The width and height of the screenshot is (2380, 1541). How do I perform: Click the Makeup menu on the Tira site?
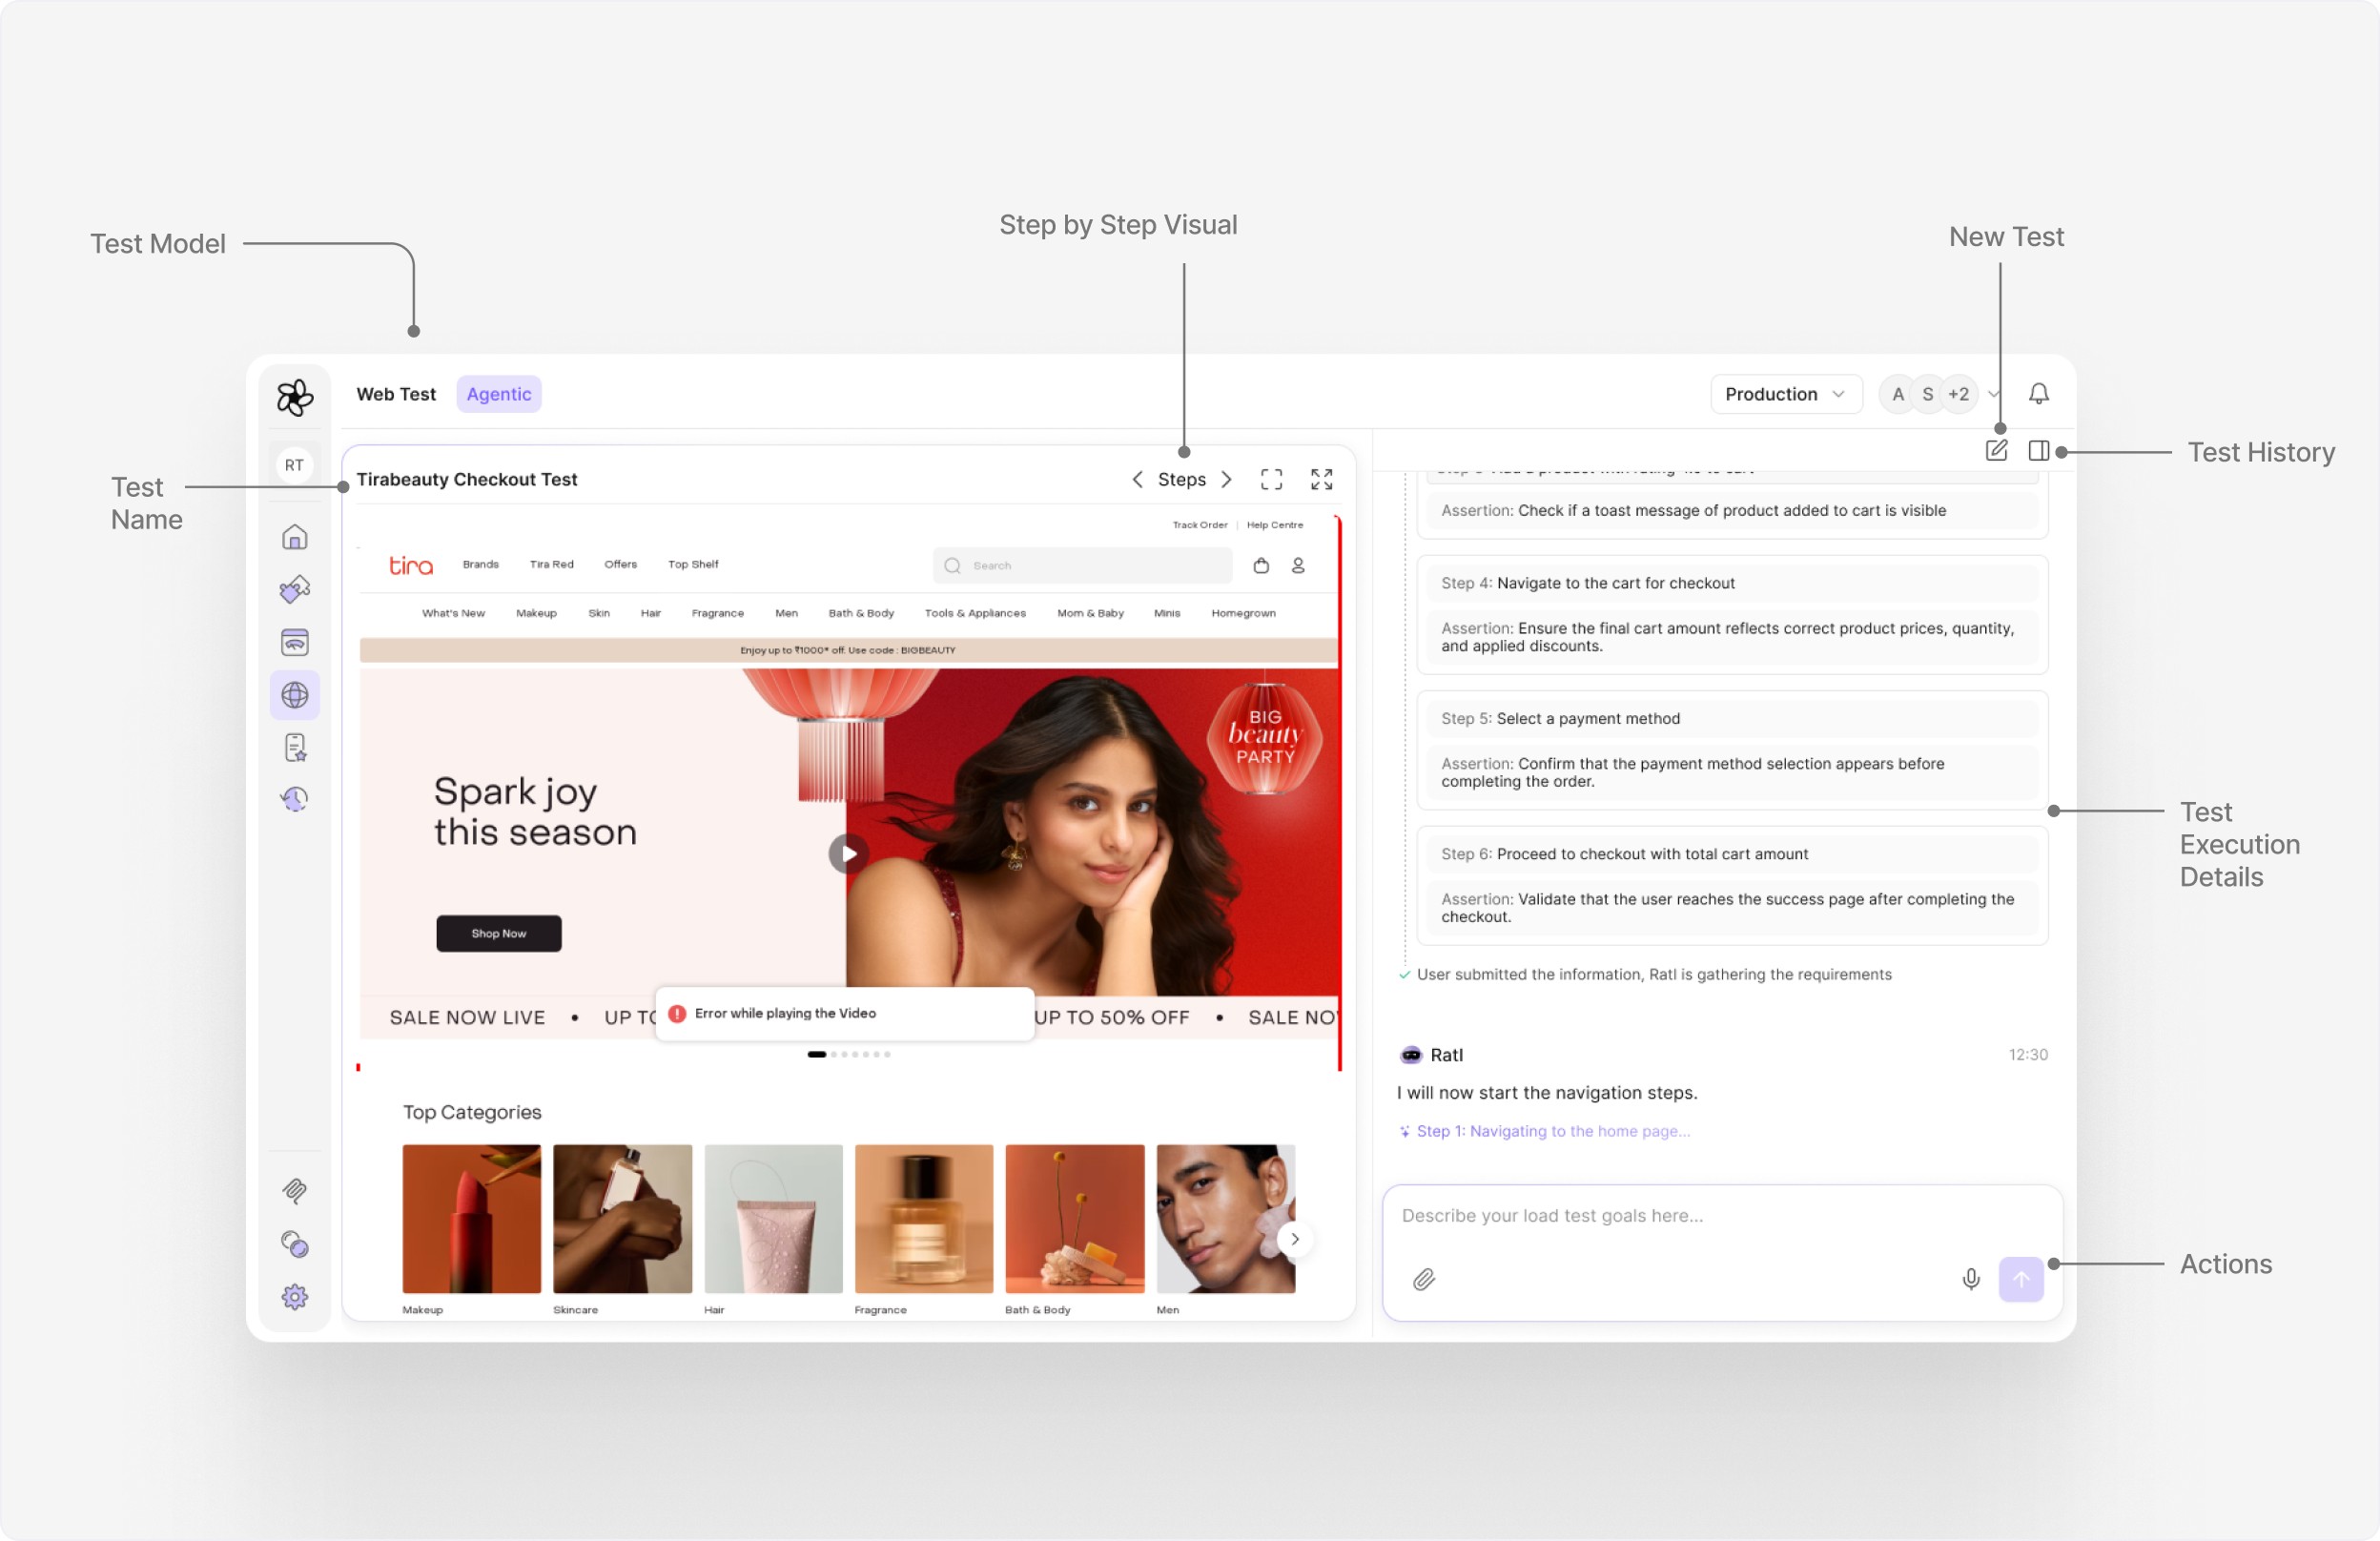pyautogui.click(x=536, y=613)
